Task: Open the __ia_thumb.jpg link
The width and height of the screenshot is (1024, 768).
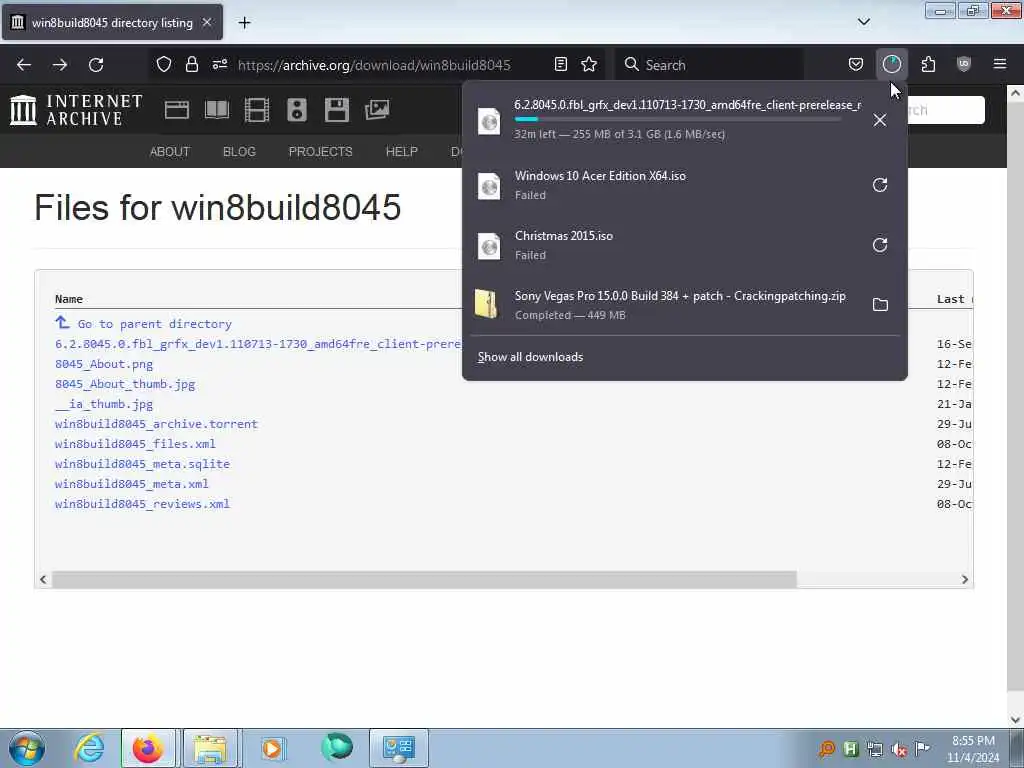Action: 104,404
